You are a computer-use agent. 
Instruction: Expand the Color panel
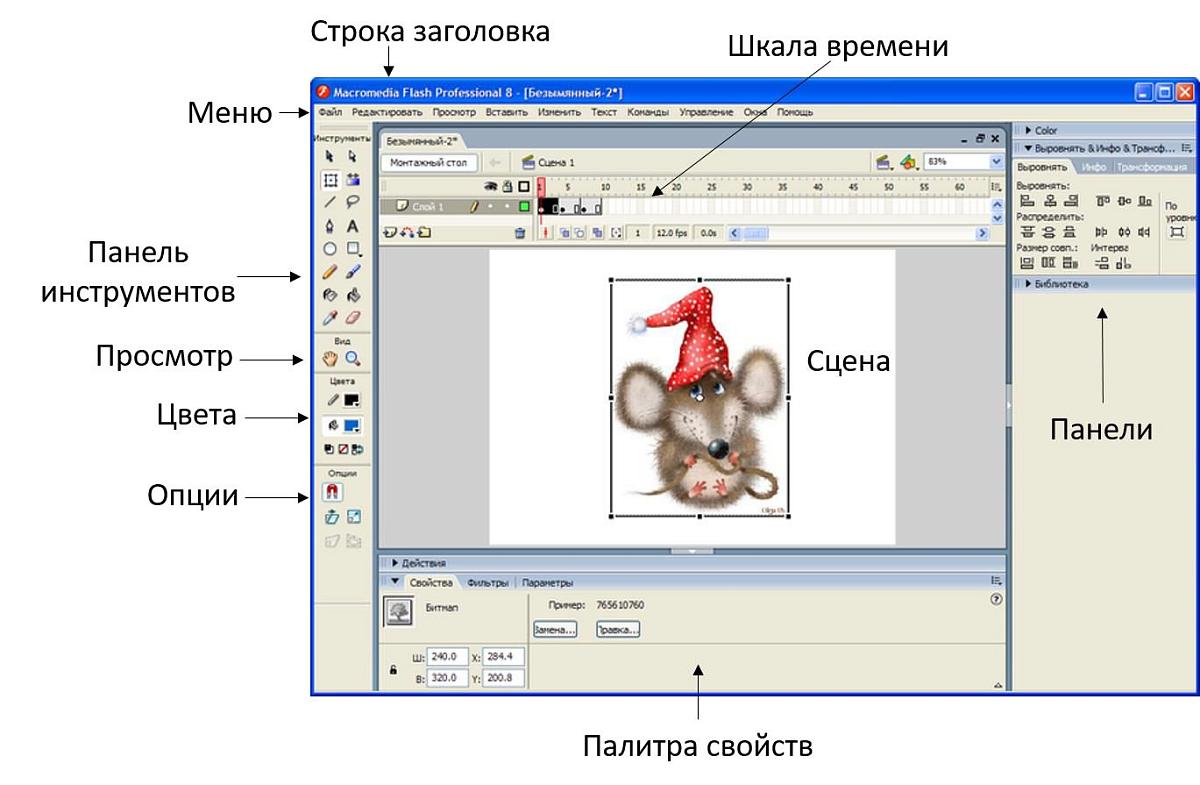(1027, 130)
